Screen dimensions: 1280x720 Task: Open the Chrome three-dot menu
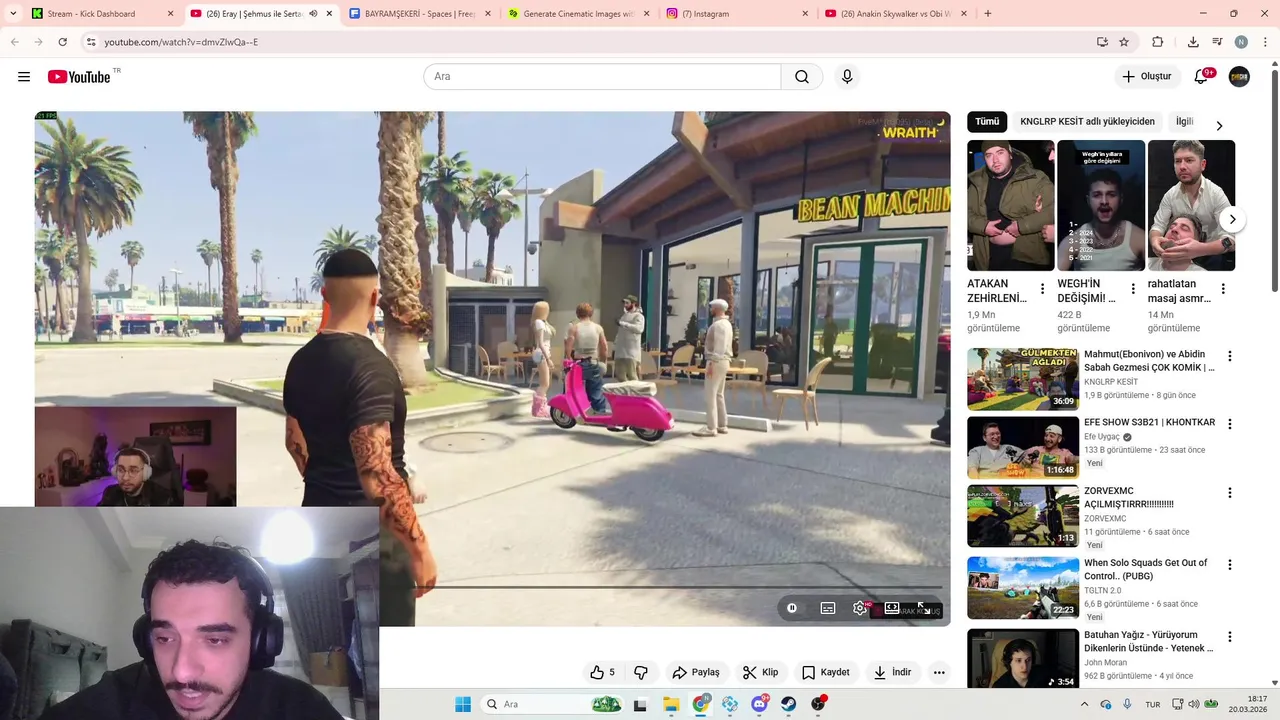1265,42
